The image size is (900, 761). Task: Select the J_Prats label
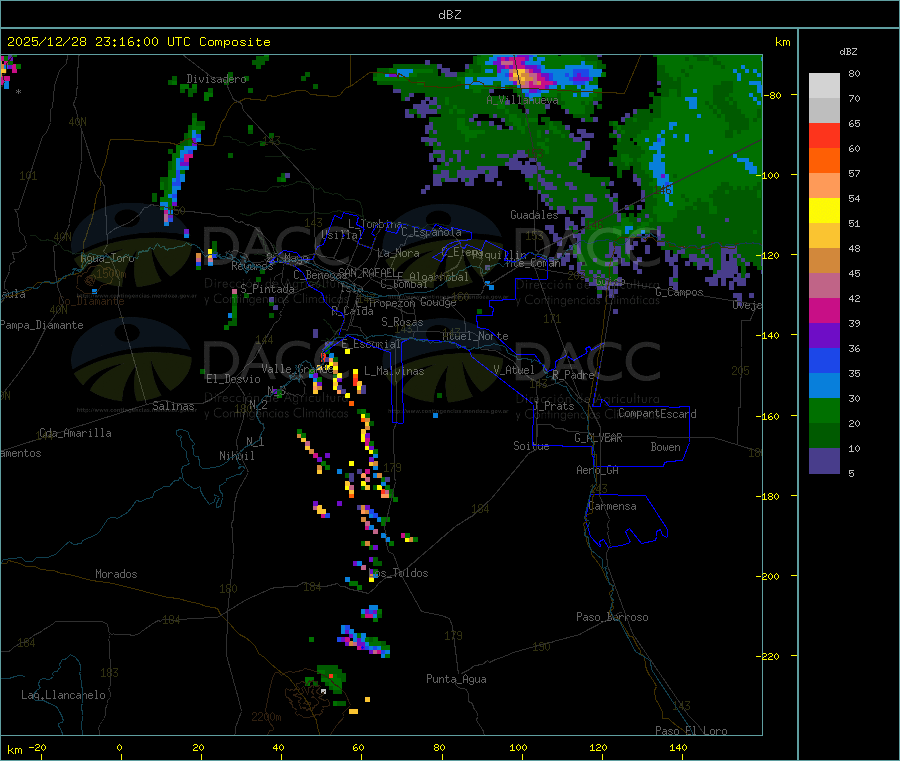554,406
